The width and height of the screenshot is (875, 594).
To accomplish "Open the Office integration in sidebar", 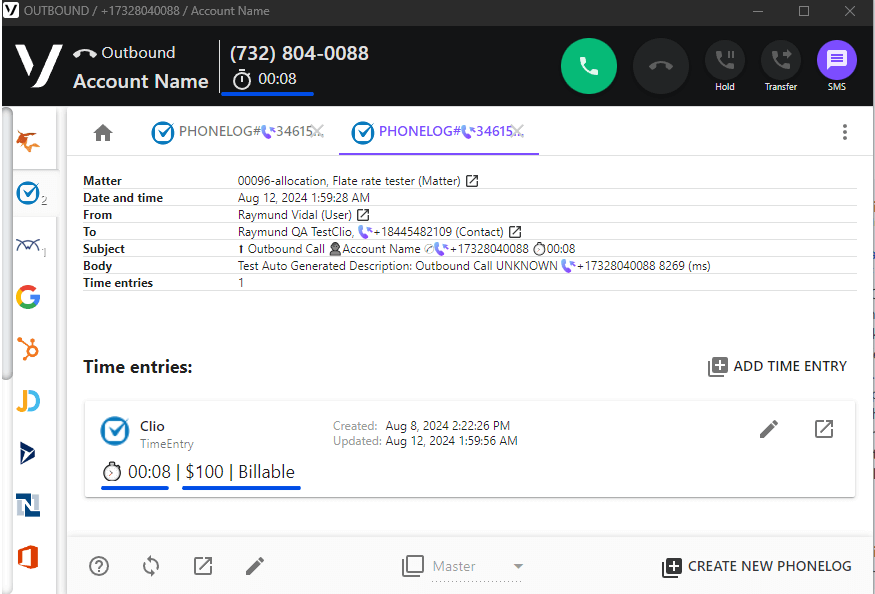I will click(x=28, y=557).
